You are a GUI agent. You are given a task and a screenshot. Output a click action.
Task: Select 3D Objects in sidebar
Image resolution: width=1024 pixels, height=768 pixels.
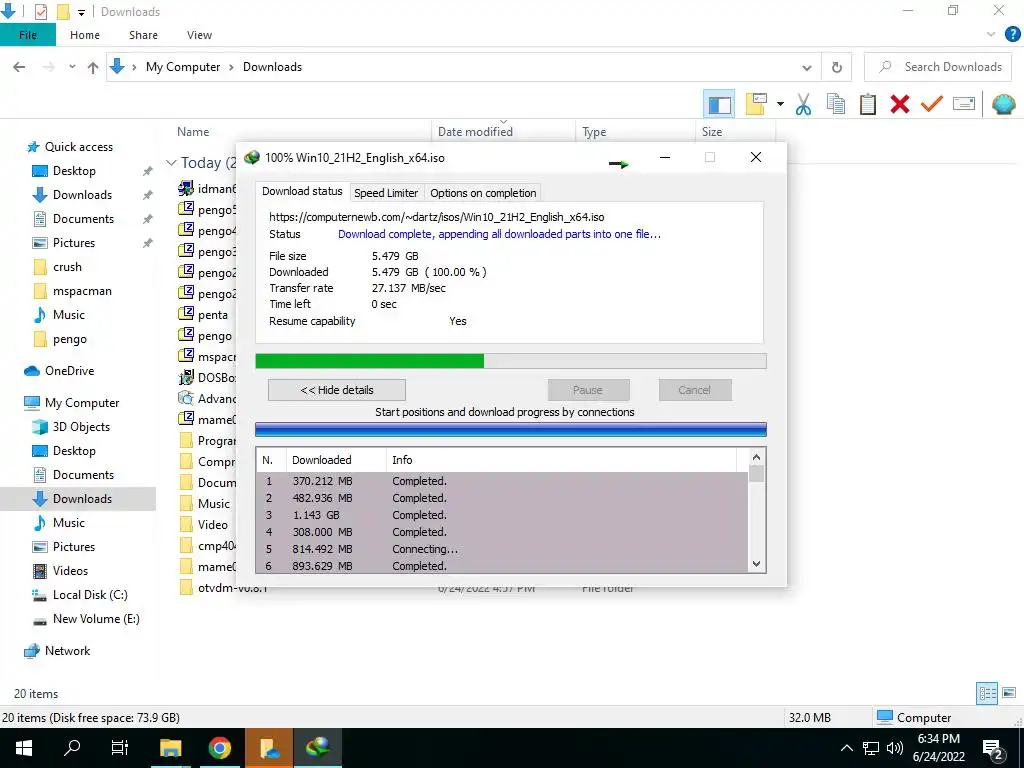click(x=81, y=427)
